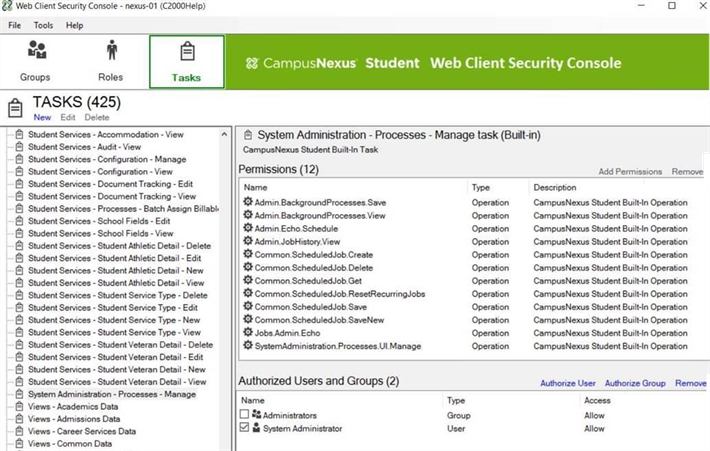
Task: Click task list scrollbar up arrow
Action: 224,134
